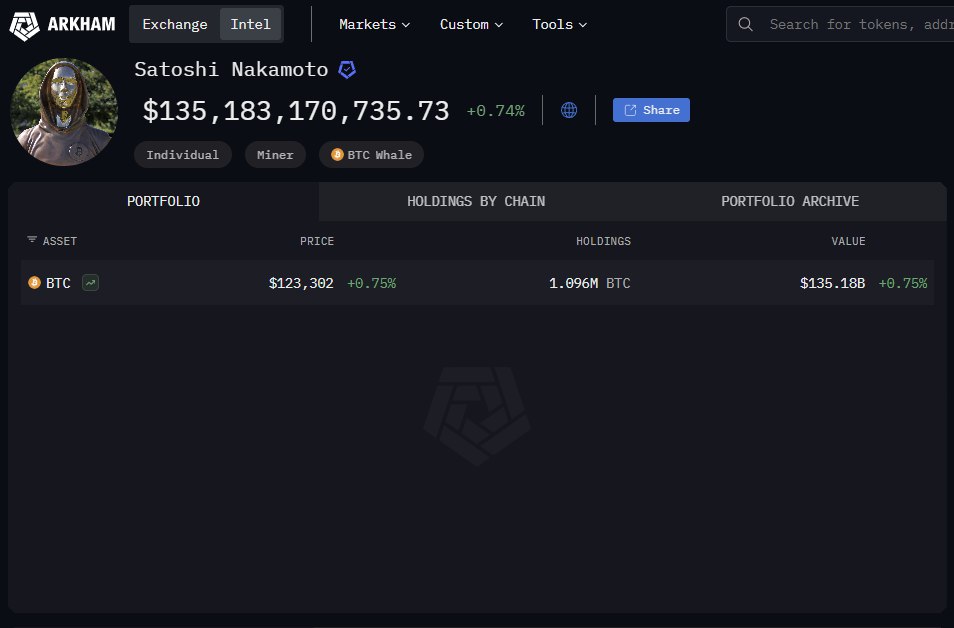Viewport: 954px width, 628px height.
Task: Click the Miner tag
Action: (x=275, y=155)
